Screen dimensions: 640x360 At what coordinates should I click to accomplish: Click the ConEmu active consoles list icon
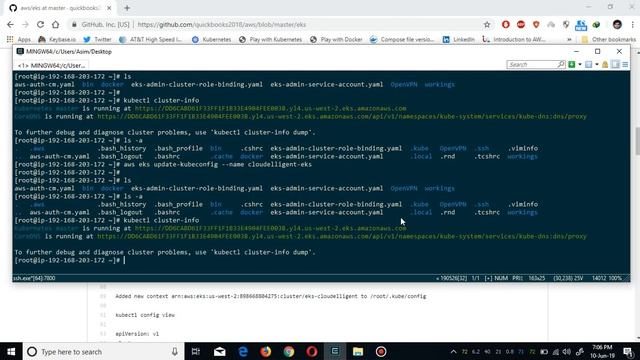point(589,64)
